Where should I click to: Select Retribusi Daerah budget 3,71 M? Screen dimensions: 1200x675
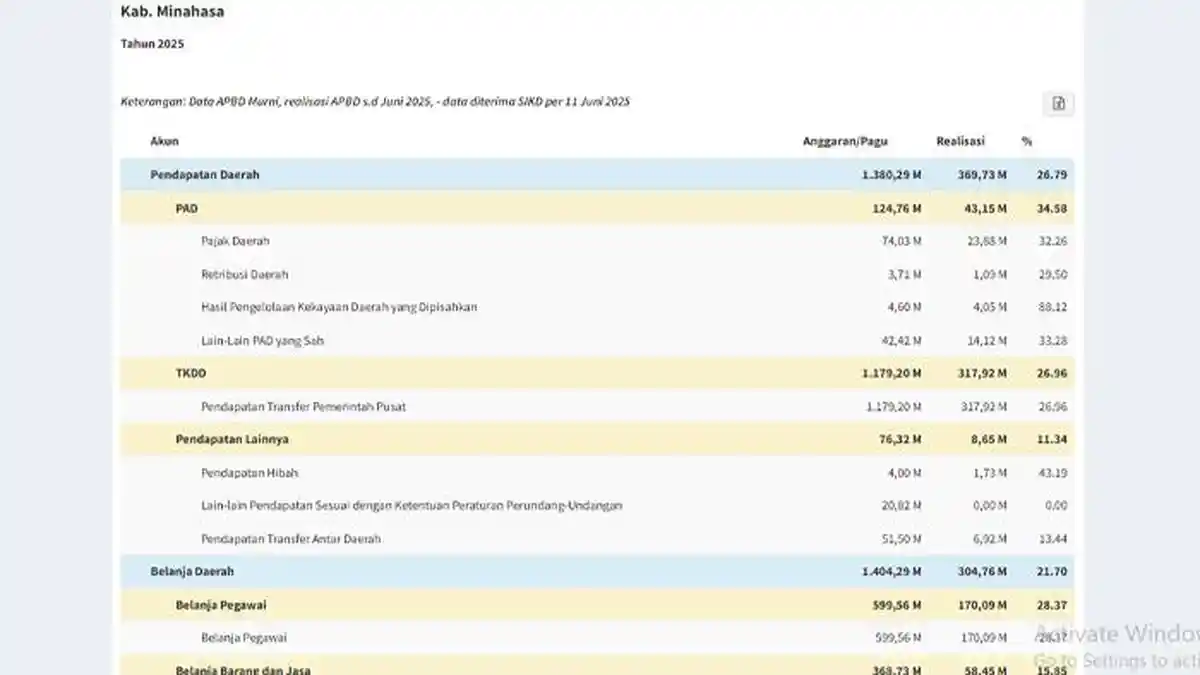click(x=904, y=274)
